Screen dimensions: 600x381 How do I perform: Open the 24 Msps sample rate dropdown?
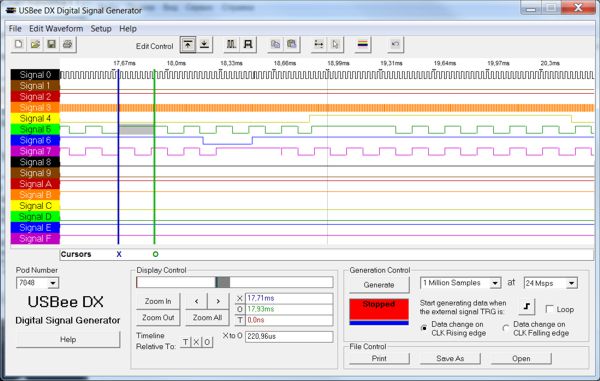click(x=572, y=283)
